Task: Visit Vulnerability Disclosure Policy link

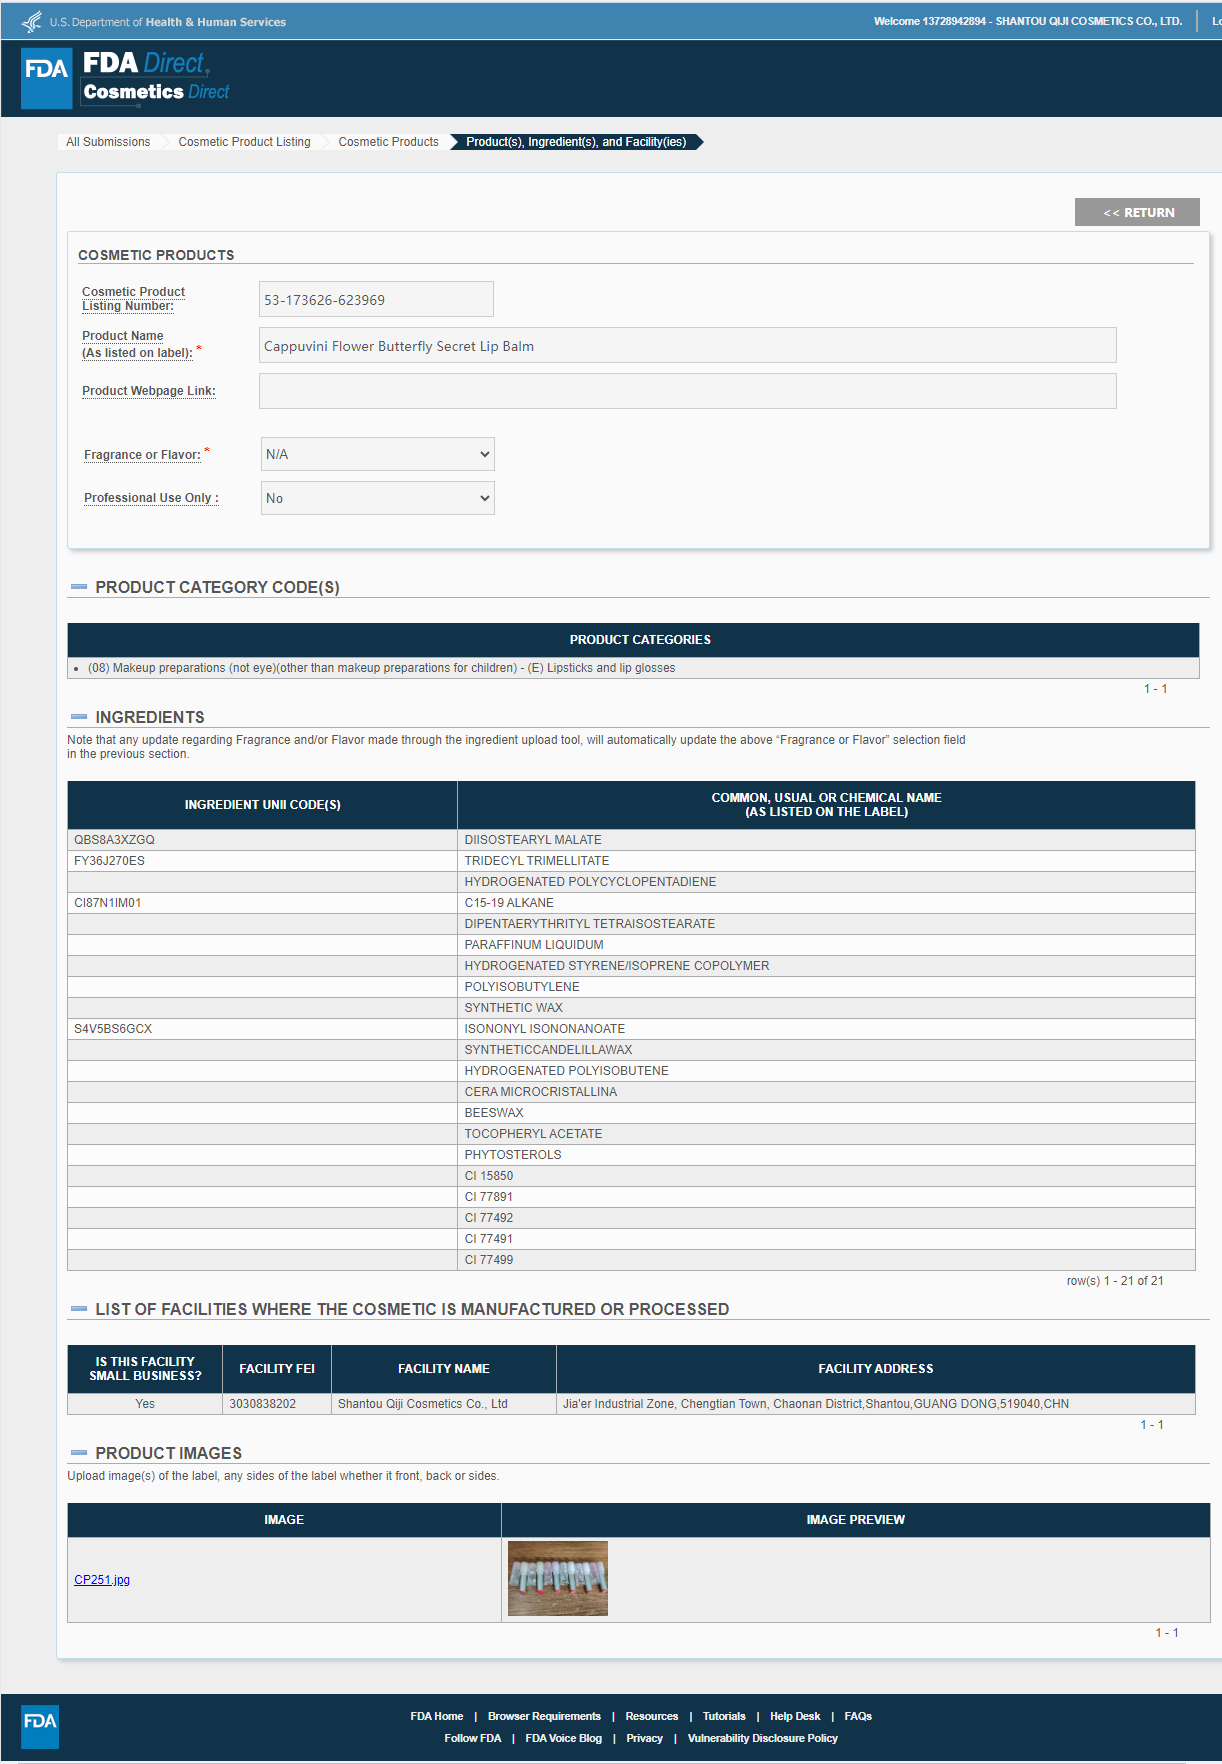Action: (x=762, y=1738)
